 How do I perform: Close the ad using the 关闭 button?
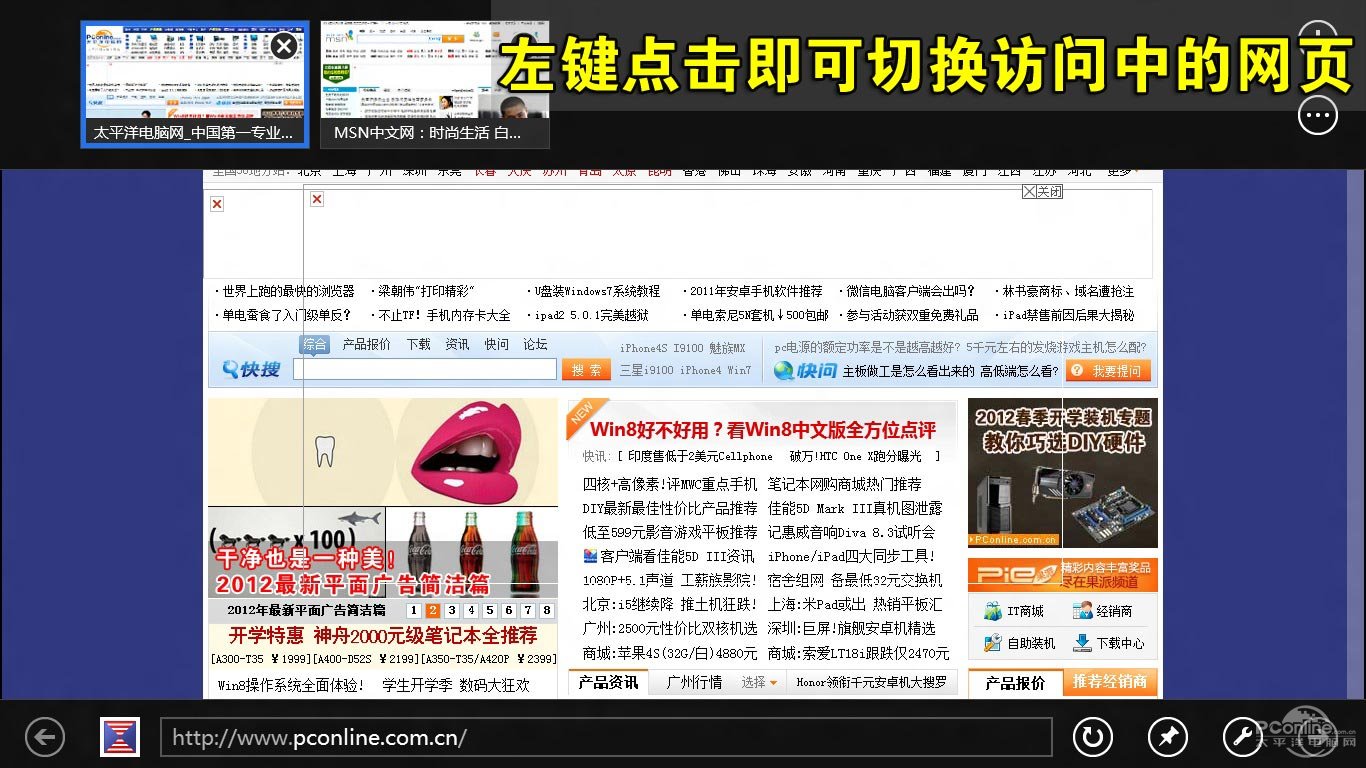pos(1043,191)
